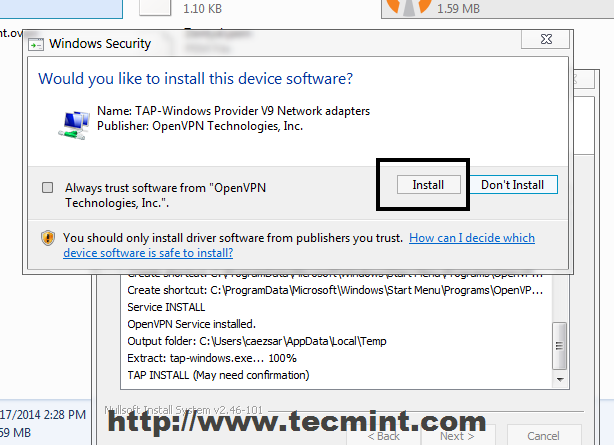The image size is (614, 445).
Task: Click the Publisher: OpenVPN Technologies text
Action: 200,126
